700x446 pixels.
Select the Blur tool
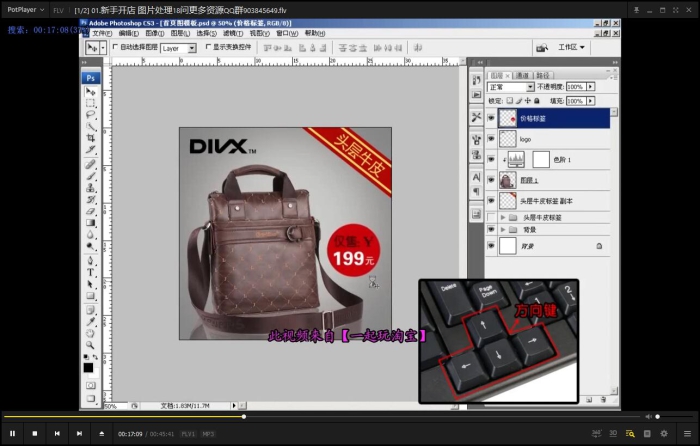[x=91, y=234]
